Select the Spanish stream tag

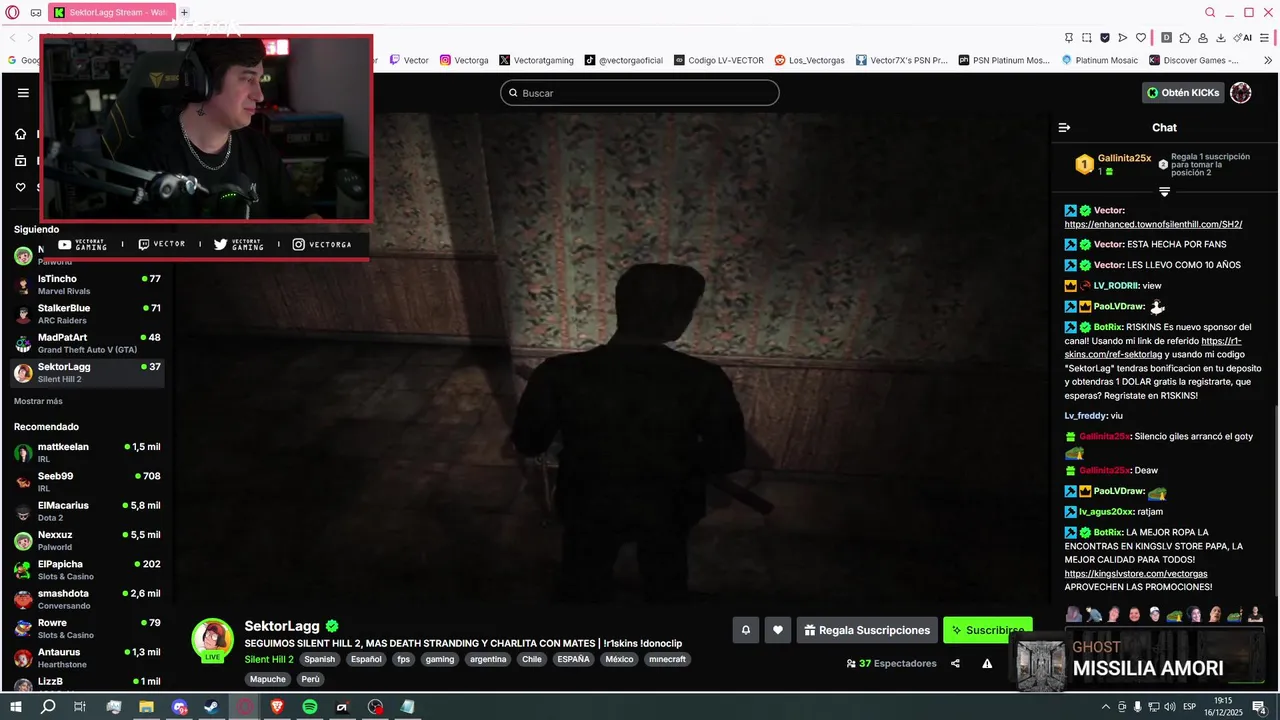320,659
